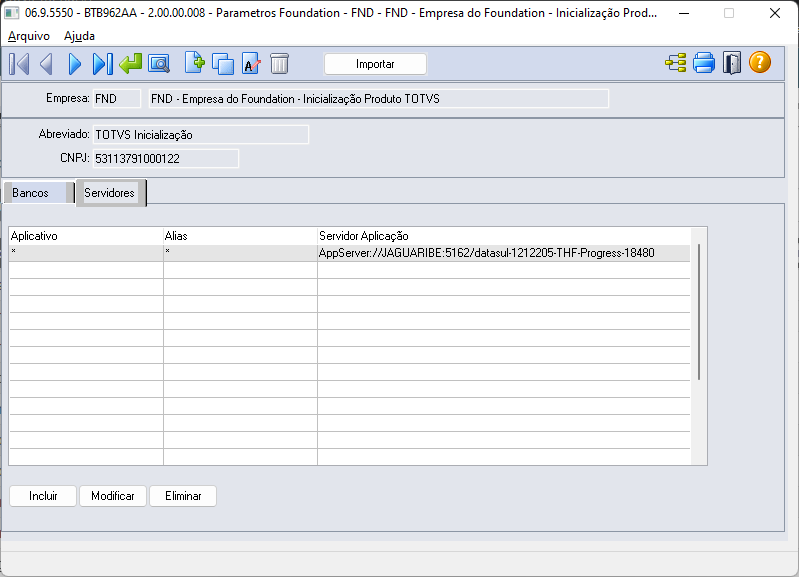Switch to the Bancos tab
The width and height of the screenshot is (799, 577).
pos(38,193)
